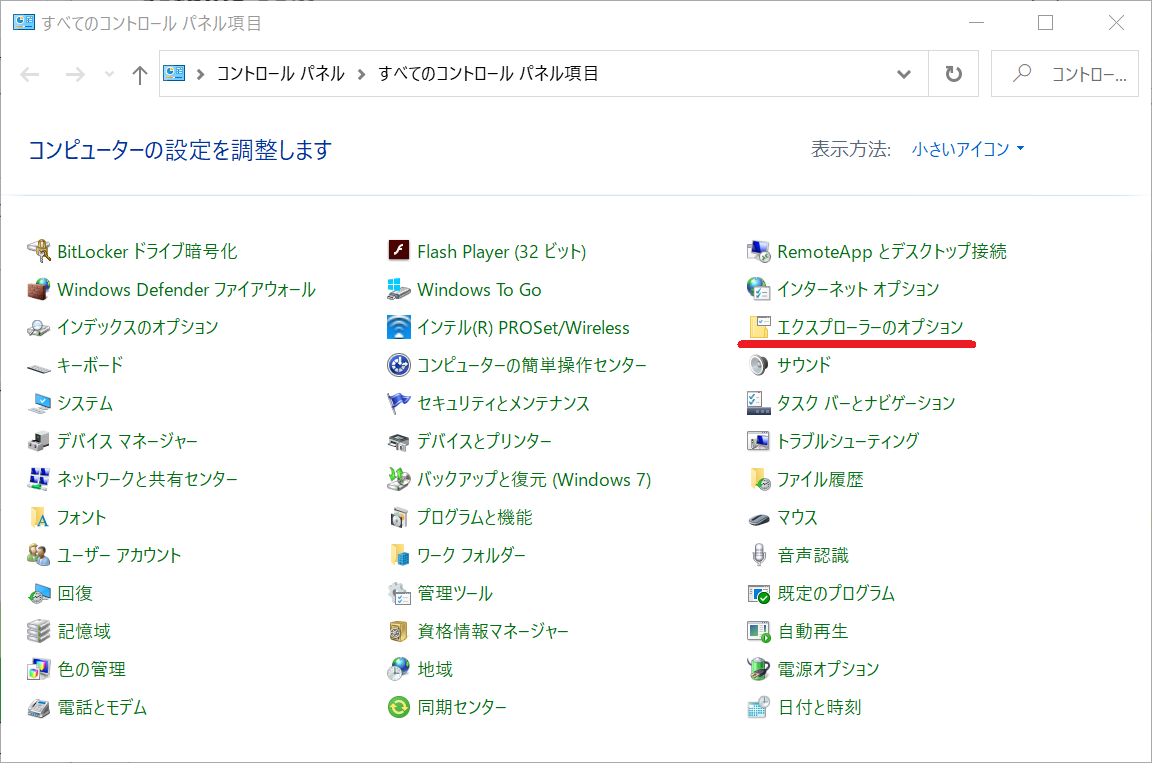Click the Control Panel search box
This screenshot has width=1152, height=763.
[1065, 73]
